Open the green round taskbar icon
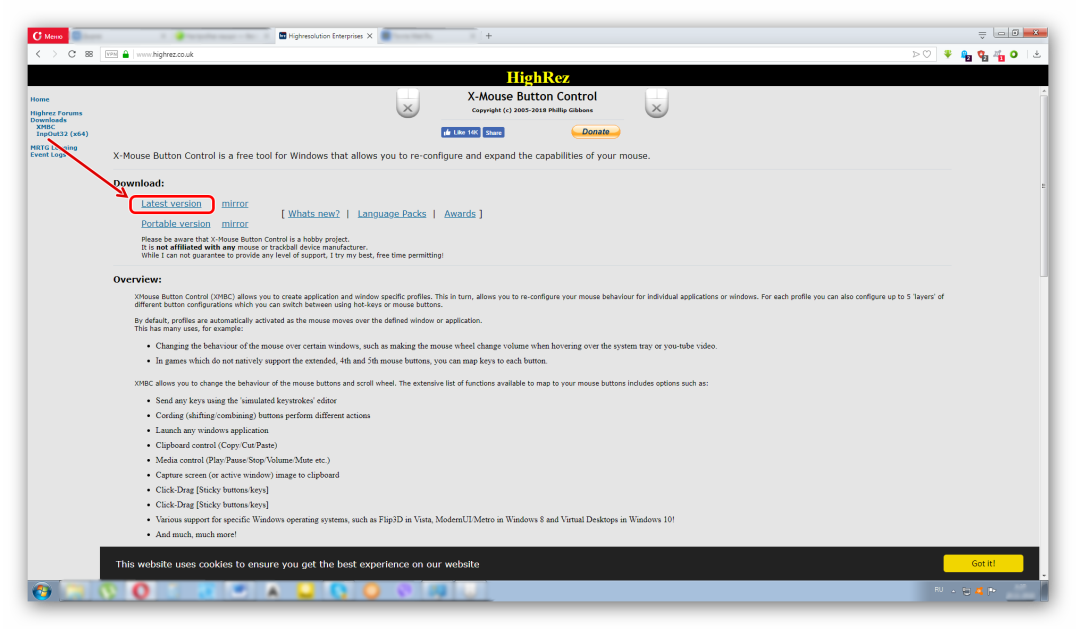 108,591
